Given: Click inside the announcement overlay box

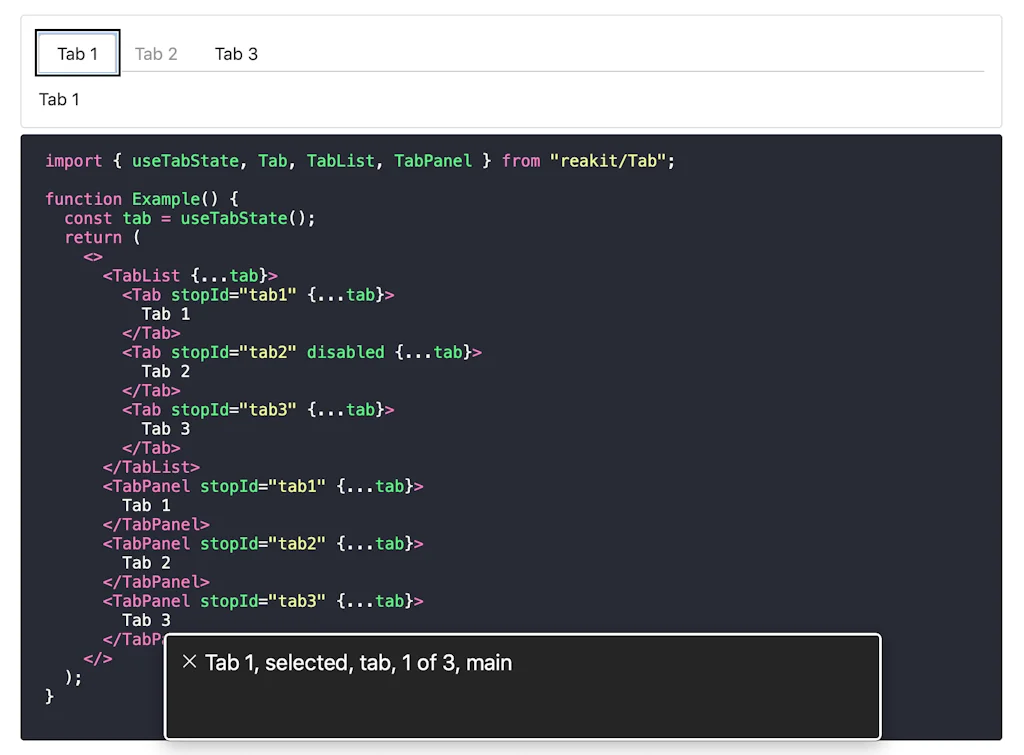Looking at the screenshot, I should (x=520, y=700).
